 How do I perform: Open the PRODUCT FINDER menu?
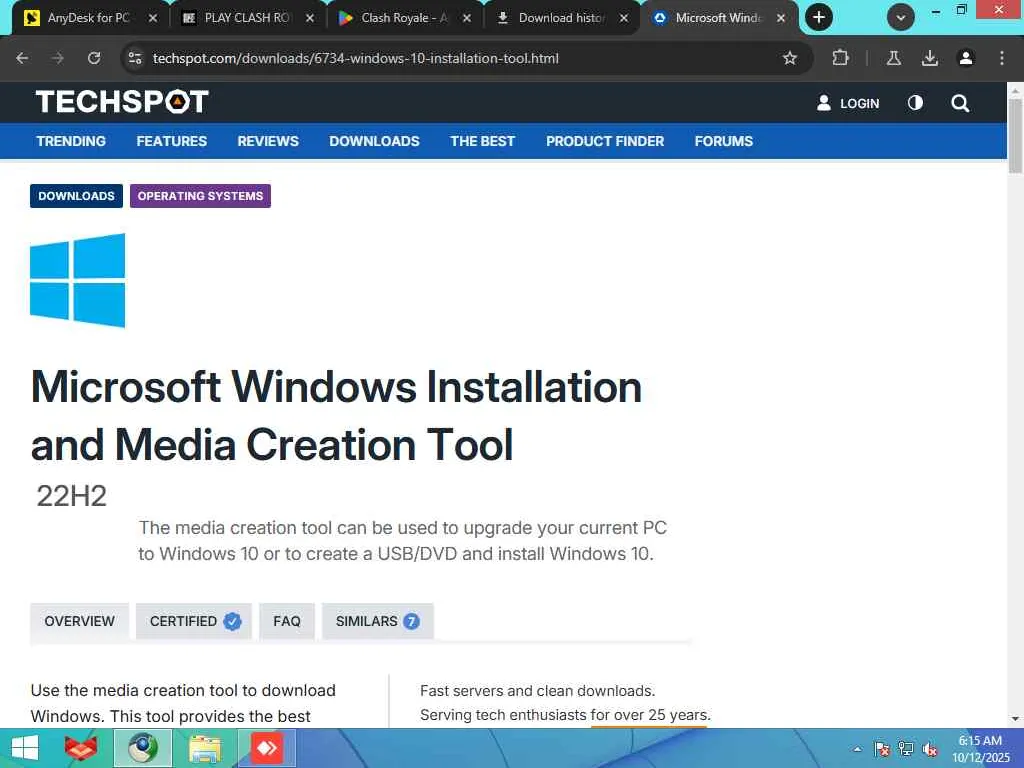pyautogui.click(x=605, y=141)
